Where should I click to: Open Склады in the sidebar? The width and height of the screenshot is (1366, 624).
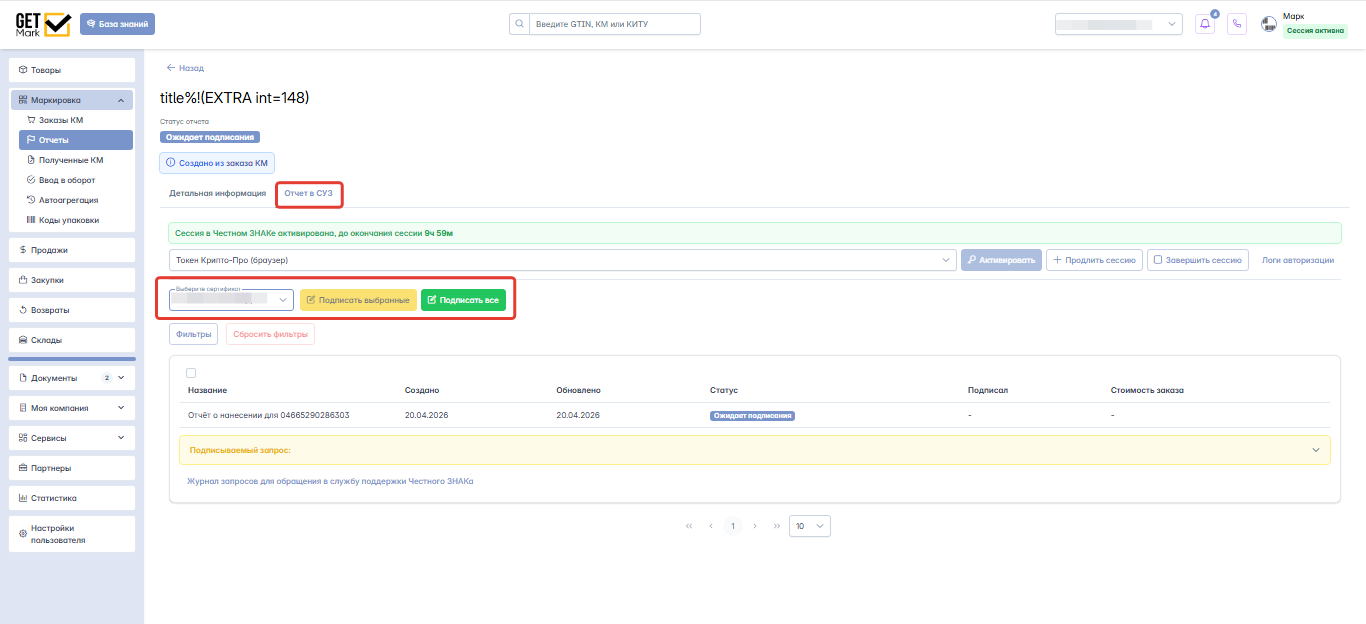[x=72, y=340]
